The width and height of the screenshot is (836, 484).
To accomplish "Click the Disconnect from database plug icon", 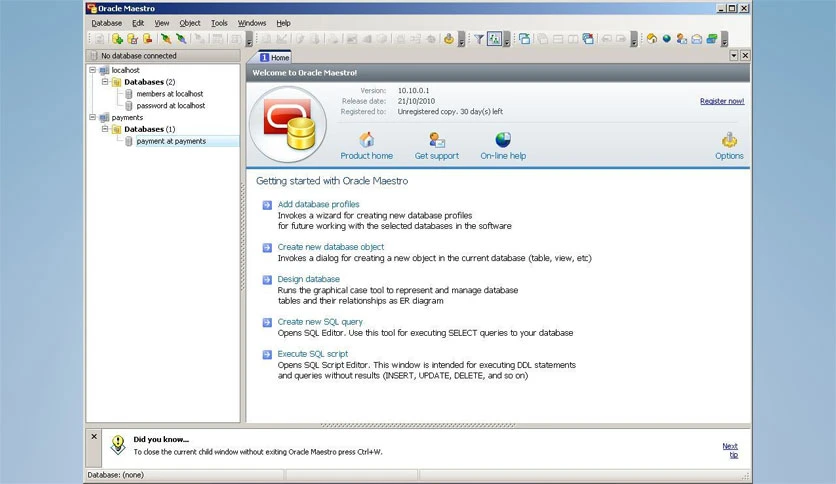I will 181,39.
